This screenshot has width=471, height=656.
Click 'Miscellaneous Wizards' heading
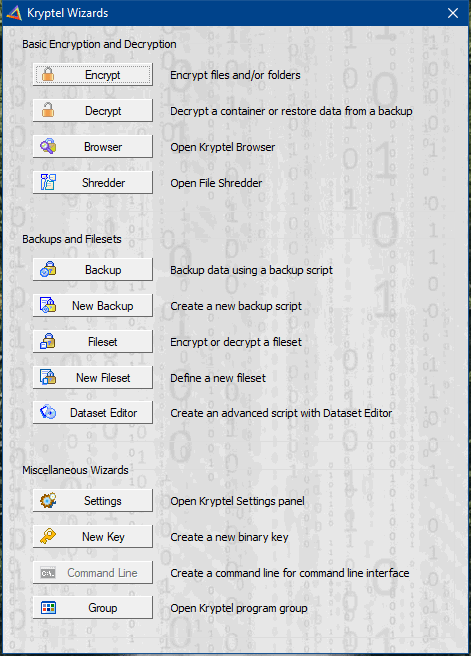point(75,470)
